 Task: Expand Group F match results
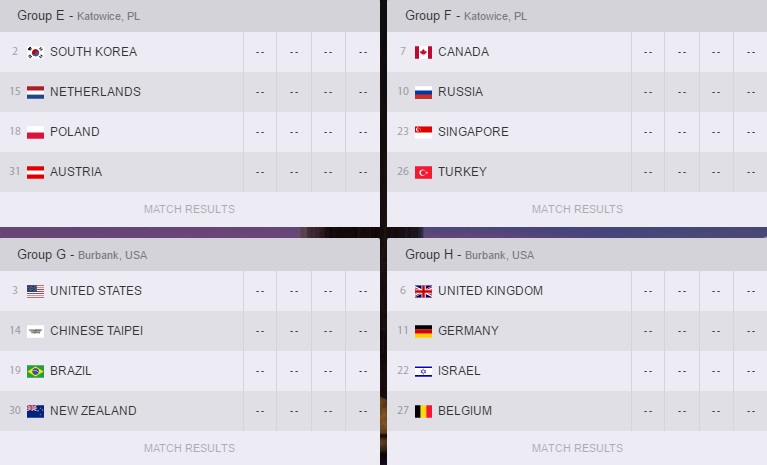(x=577, y=209)
